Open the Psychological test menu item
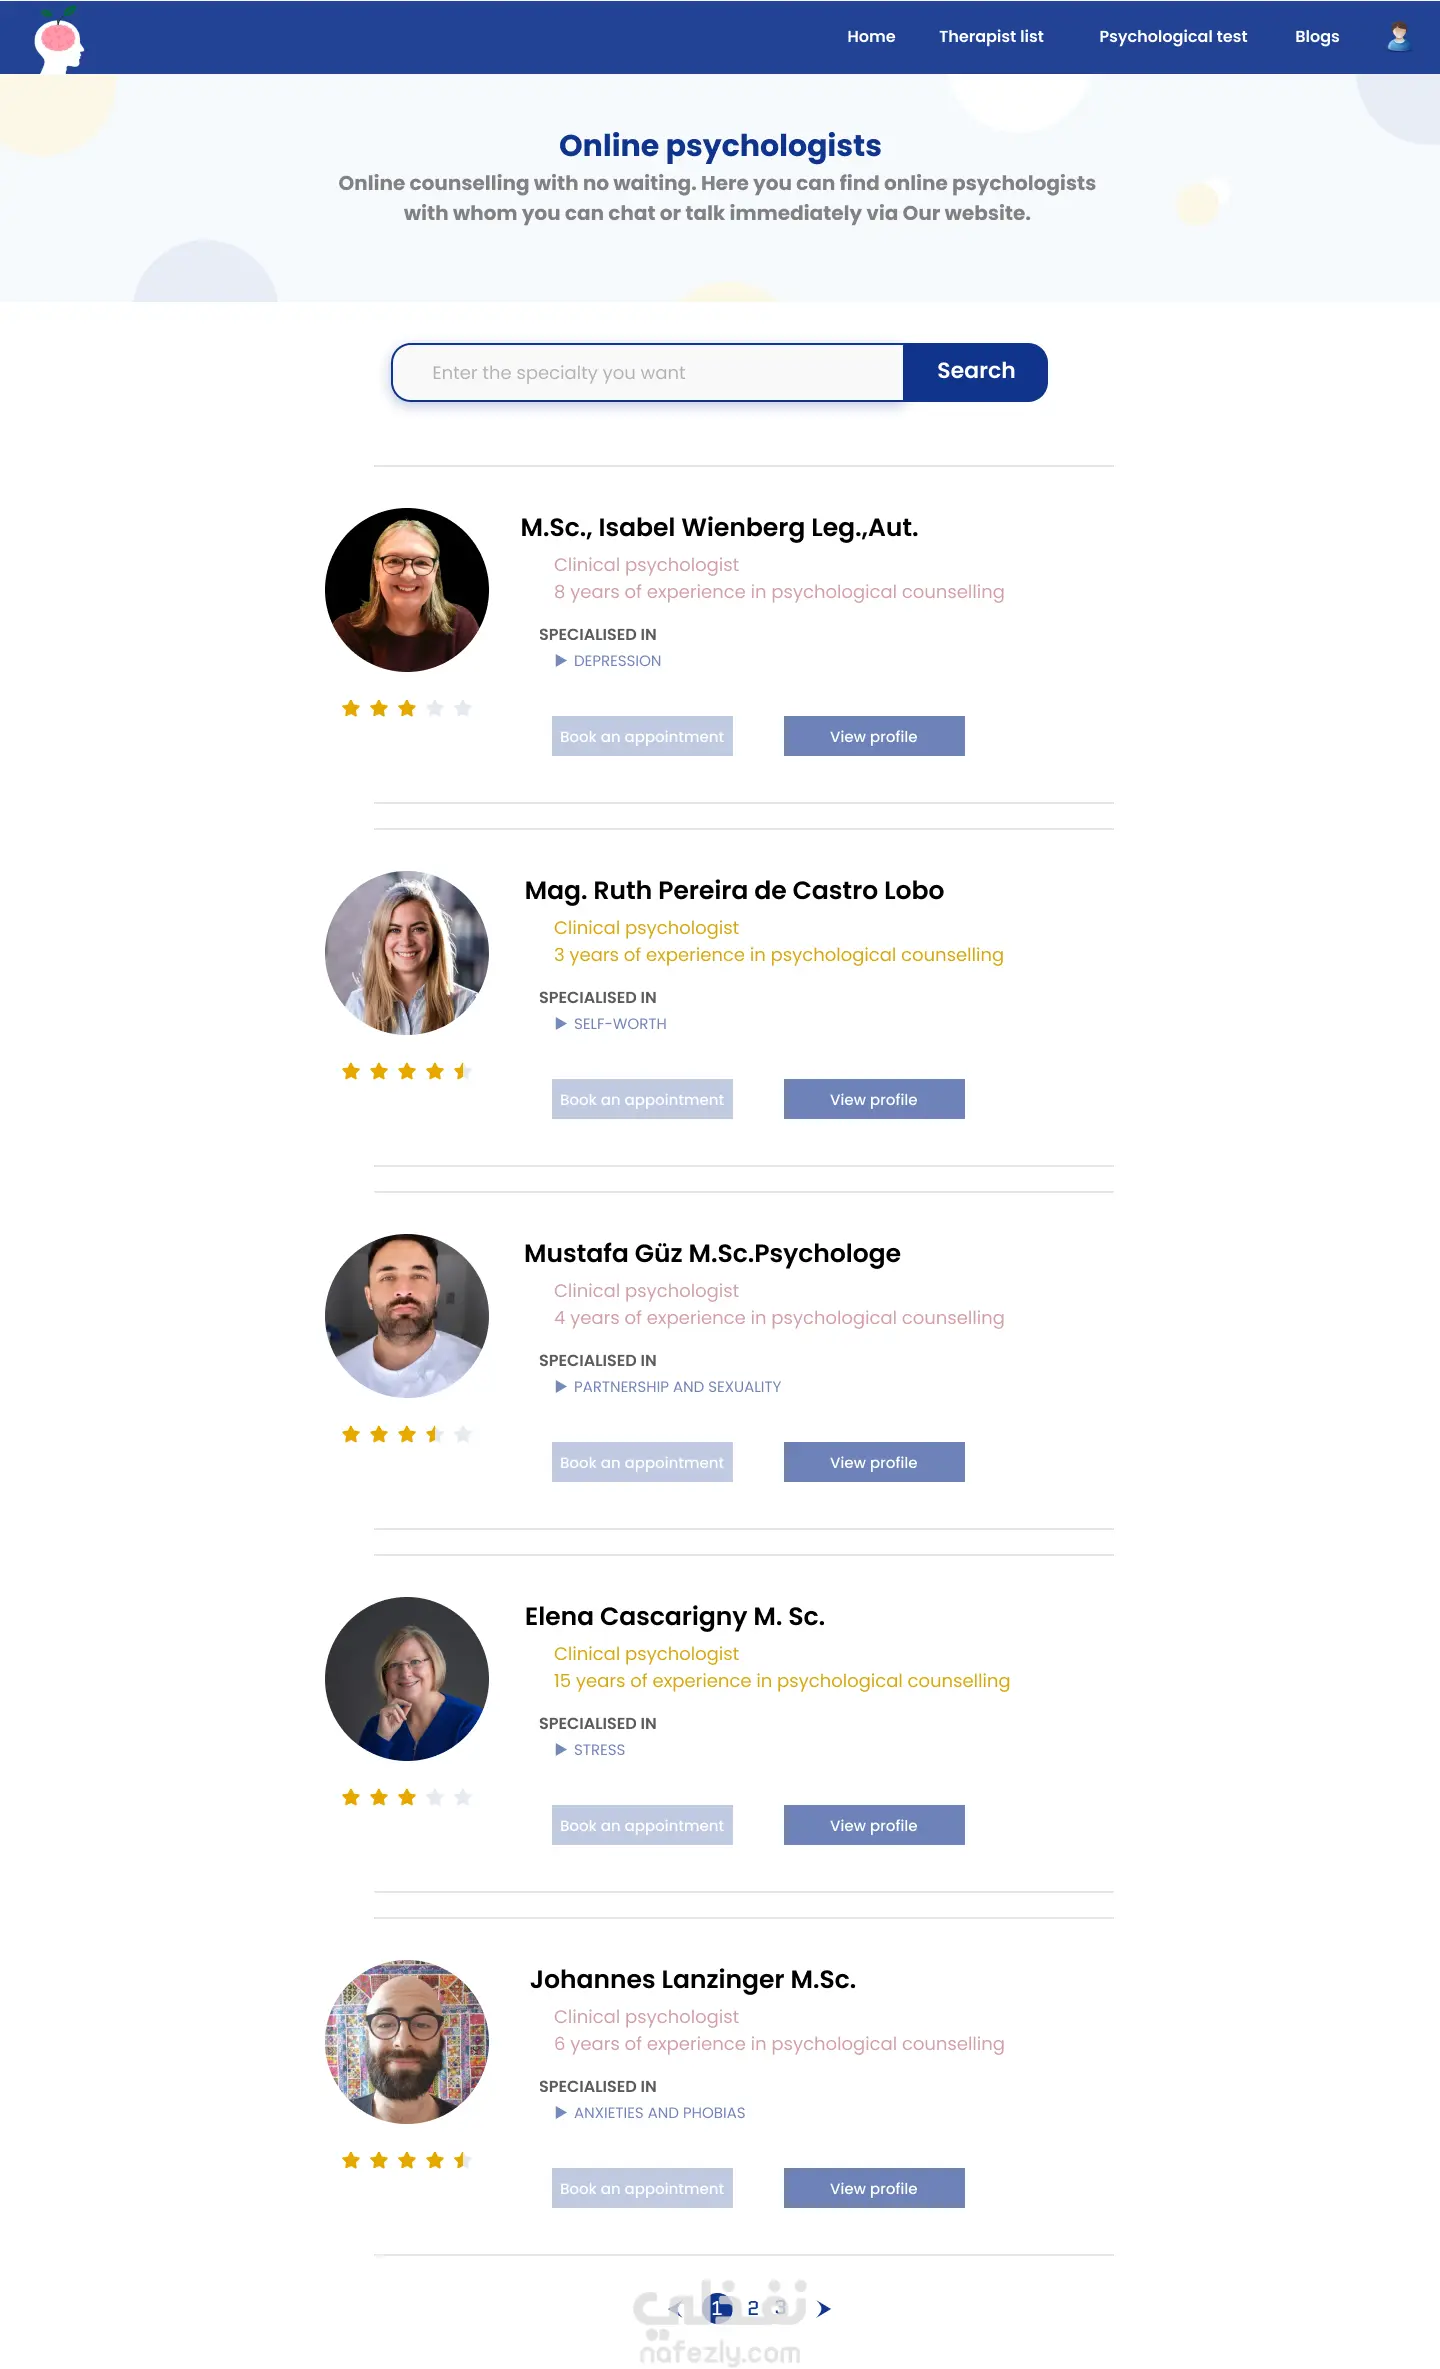The height and width of the screenshot is (2369, 1440). click(x=1172, y=37)
